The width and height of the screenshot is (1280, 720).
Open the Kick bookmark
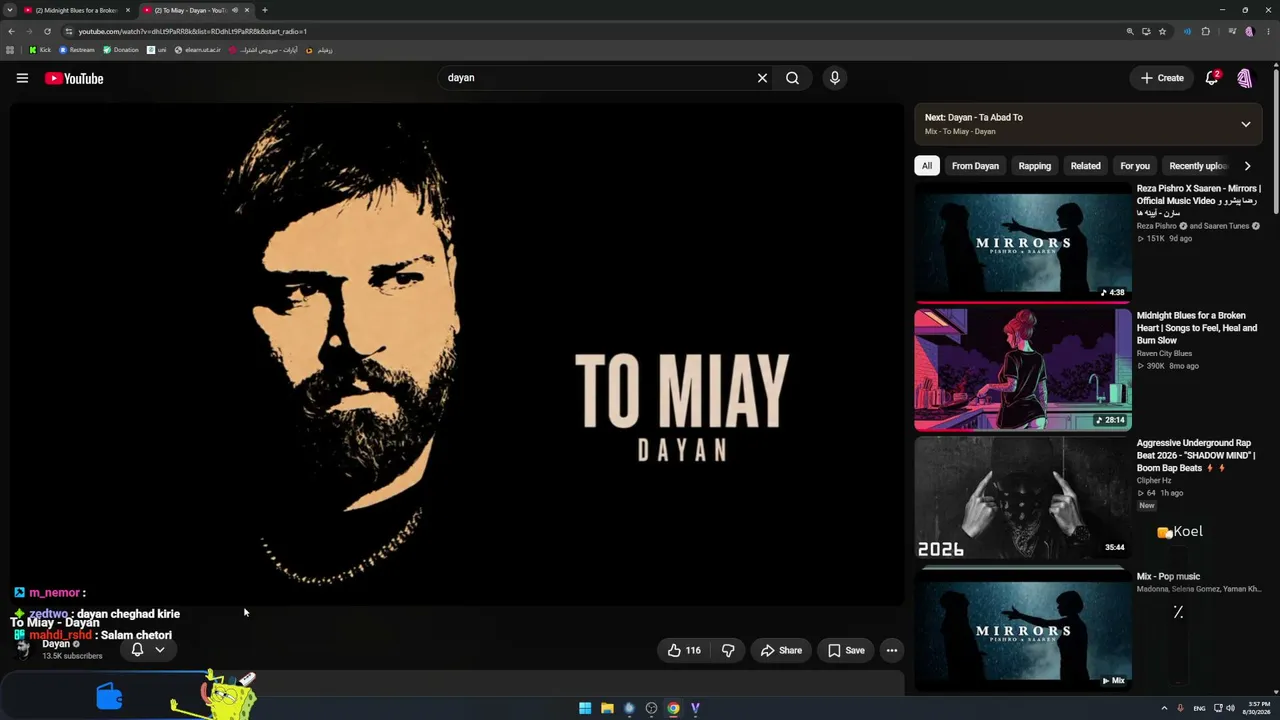click(x=40, y=50)
